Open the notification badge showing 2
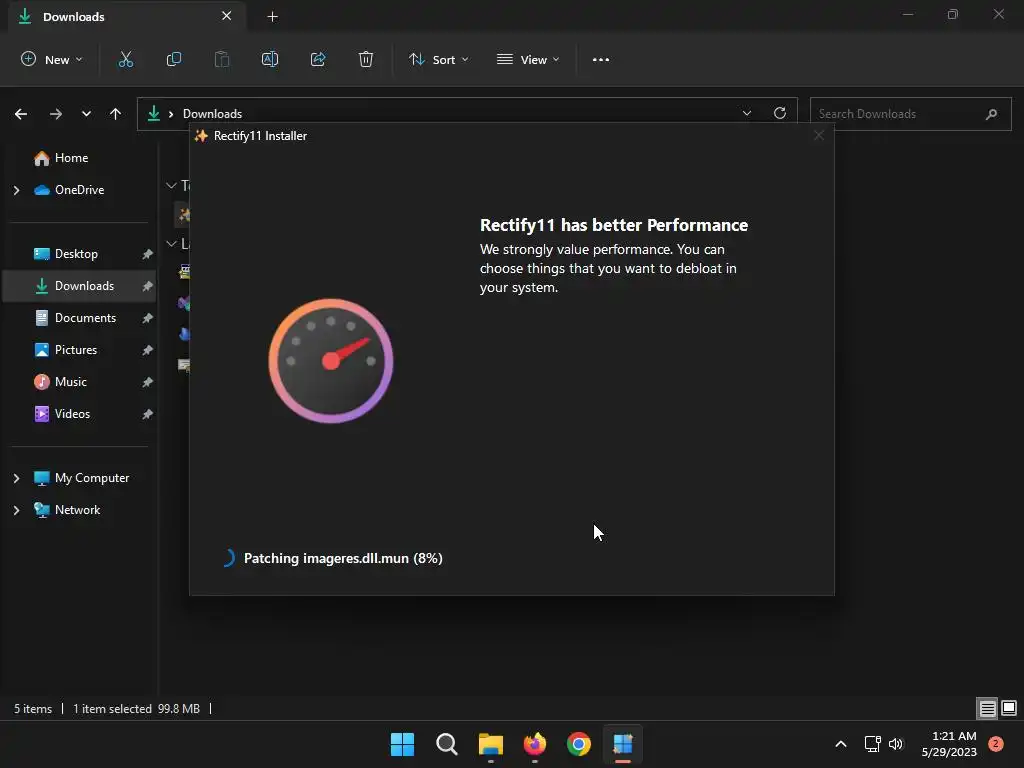Viewport: 1024px width, 768px height. (996, 744)
